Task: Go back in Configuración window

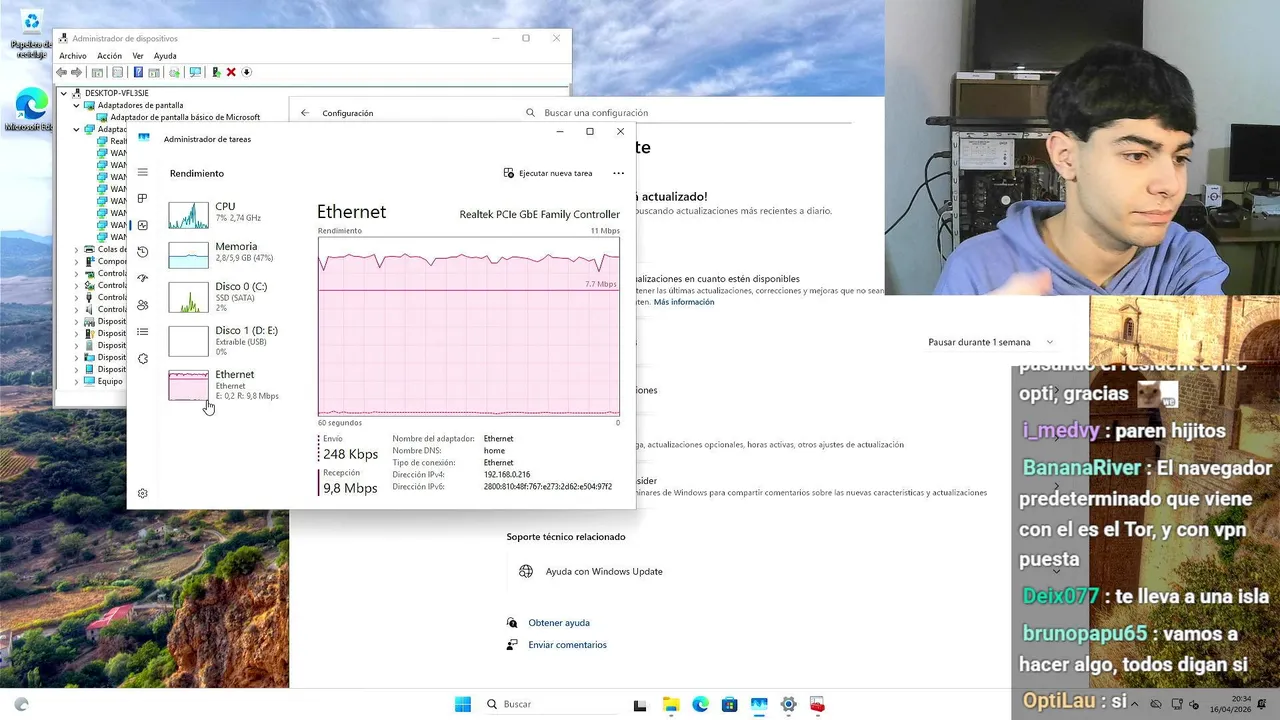Action: (x=305, y=113)
